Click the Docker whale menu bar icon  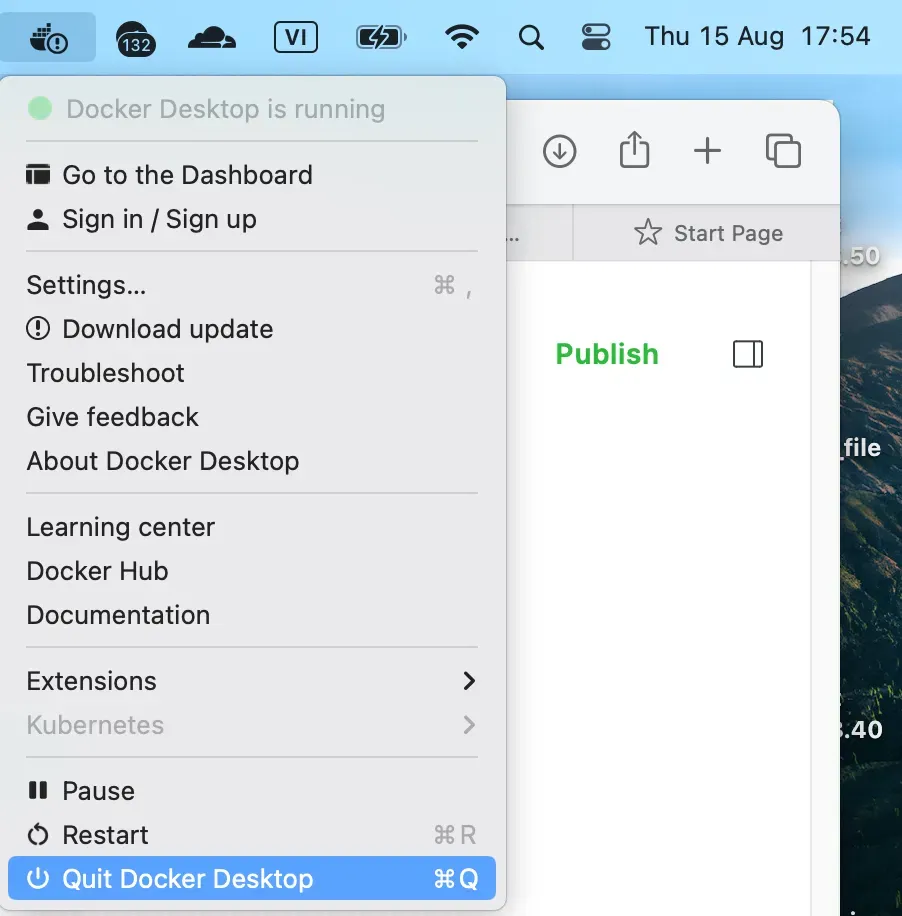[48, 36]
